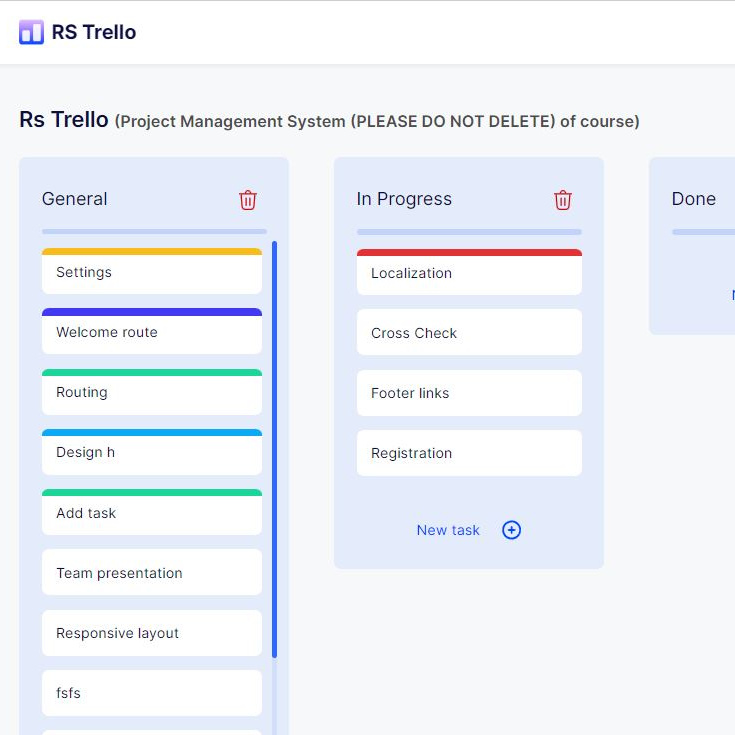
Task: Delete the General column with trash icon
Action: [x=248, y=200]
